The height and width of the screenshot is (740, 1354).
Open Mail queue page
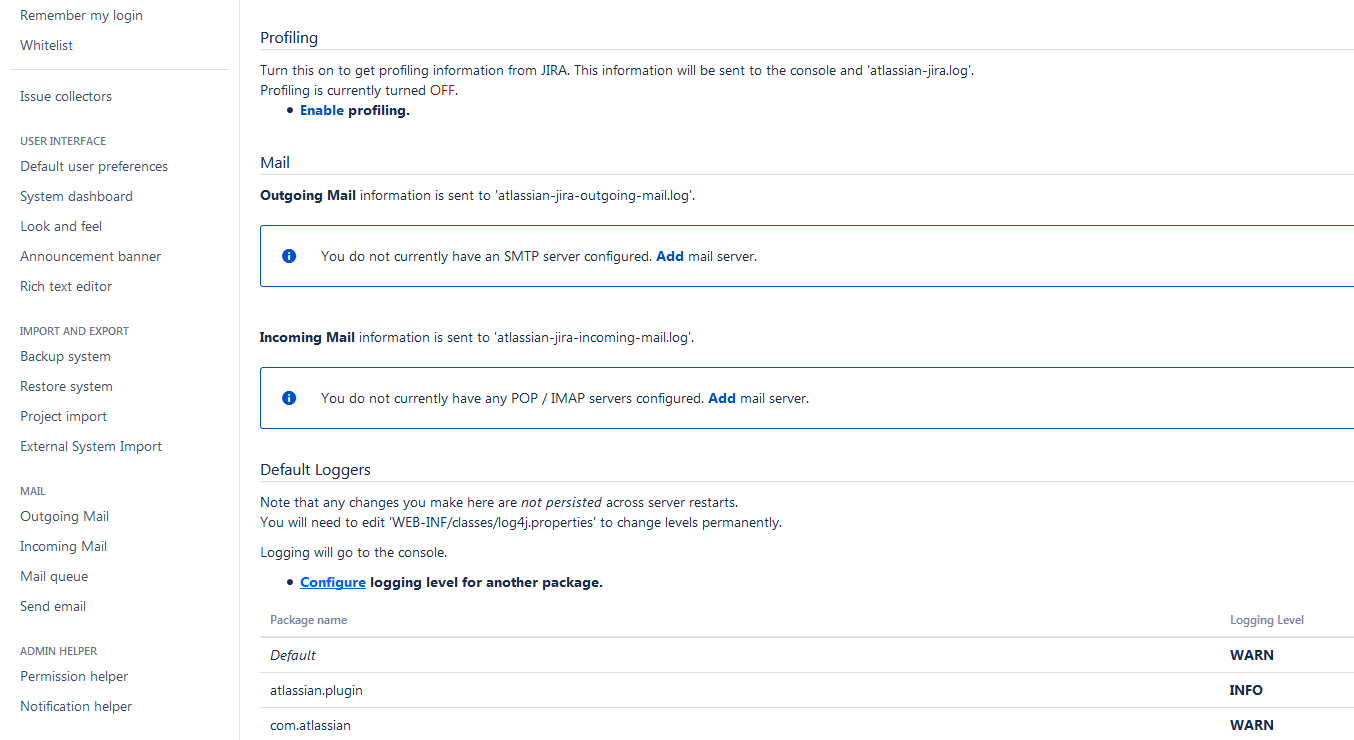[54, 576]
